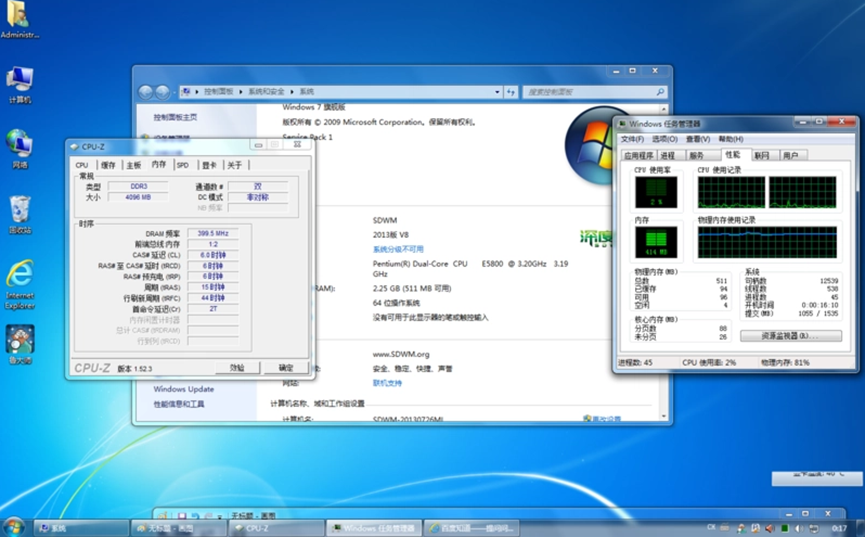
Task: Click the 内存 memory gauge in Task Manager
Action: coord(656,242)
